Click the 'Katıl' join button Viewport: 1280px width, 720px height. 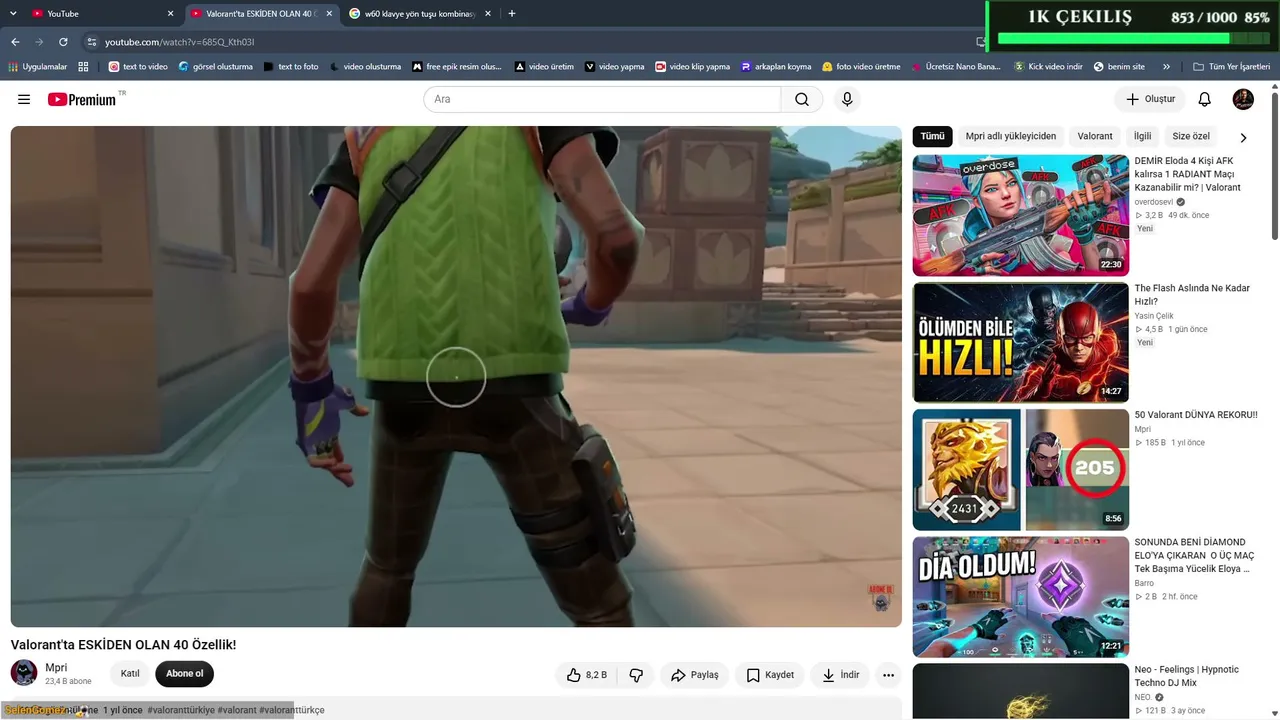click(130, 674)
